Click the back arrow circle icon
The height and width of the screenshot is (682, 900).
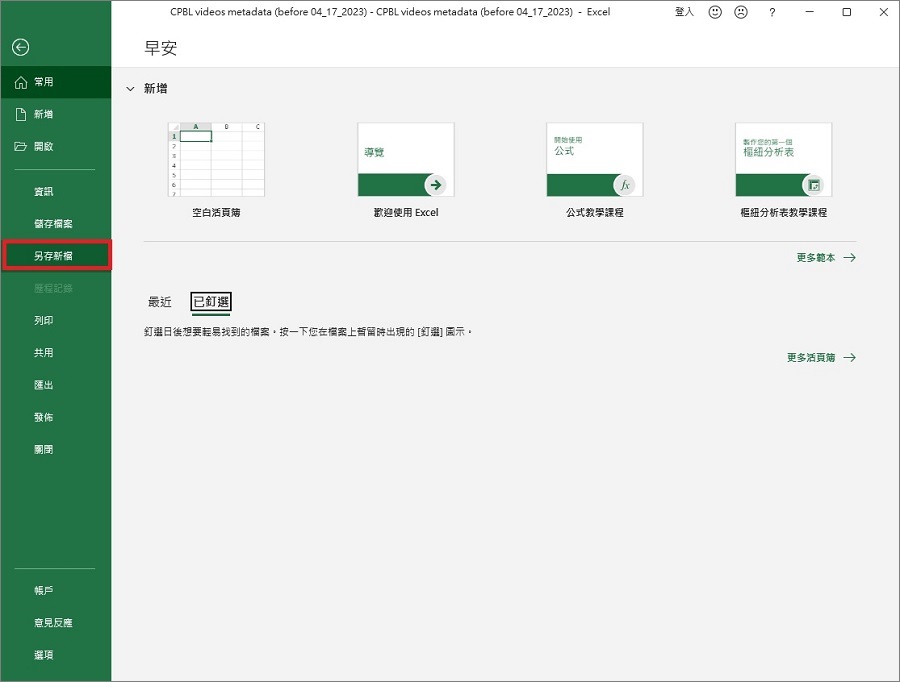[20, 47]
